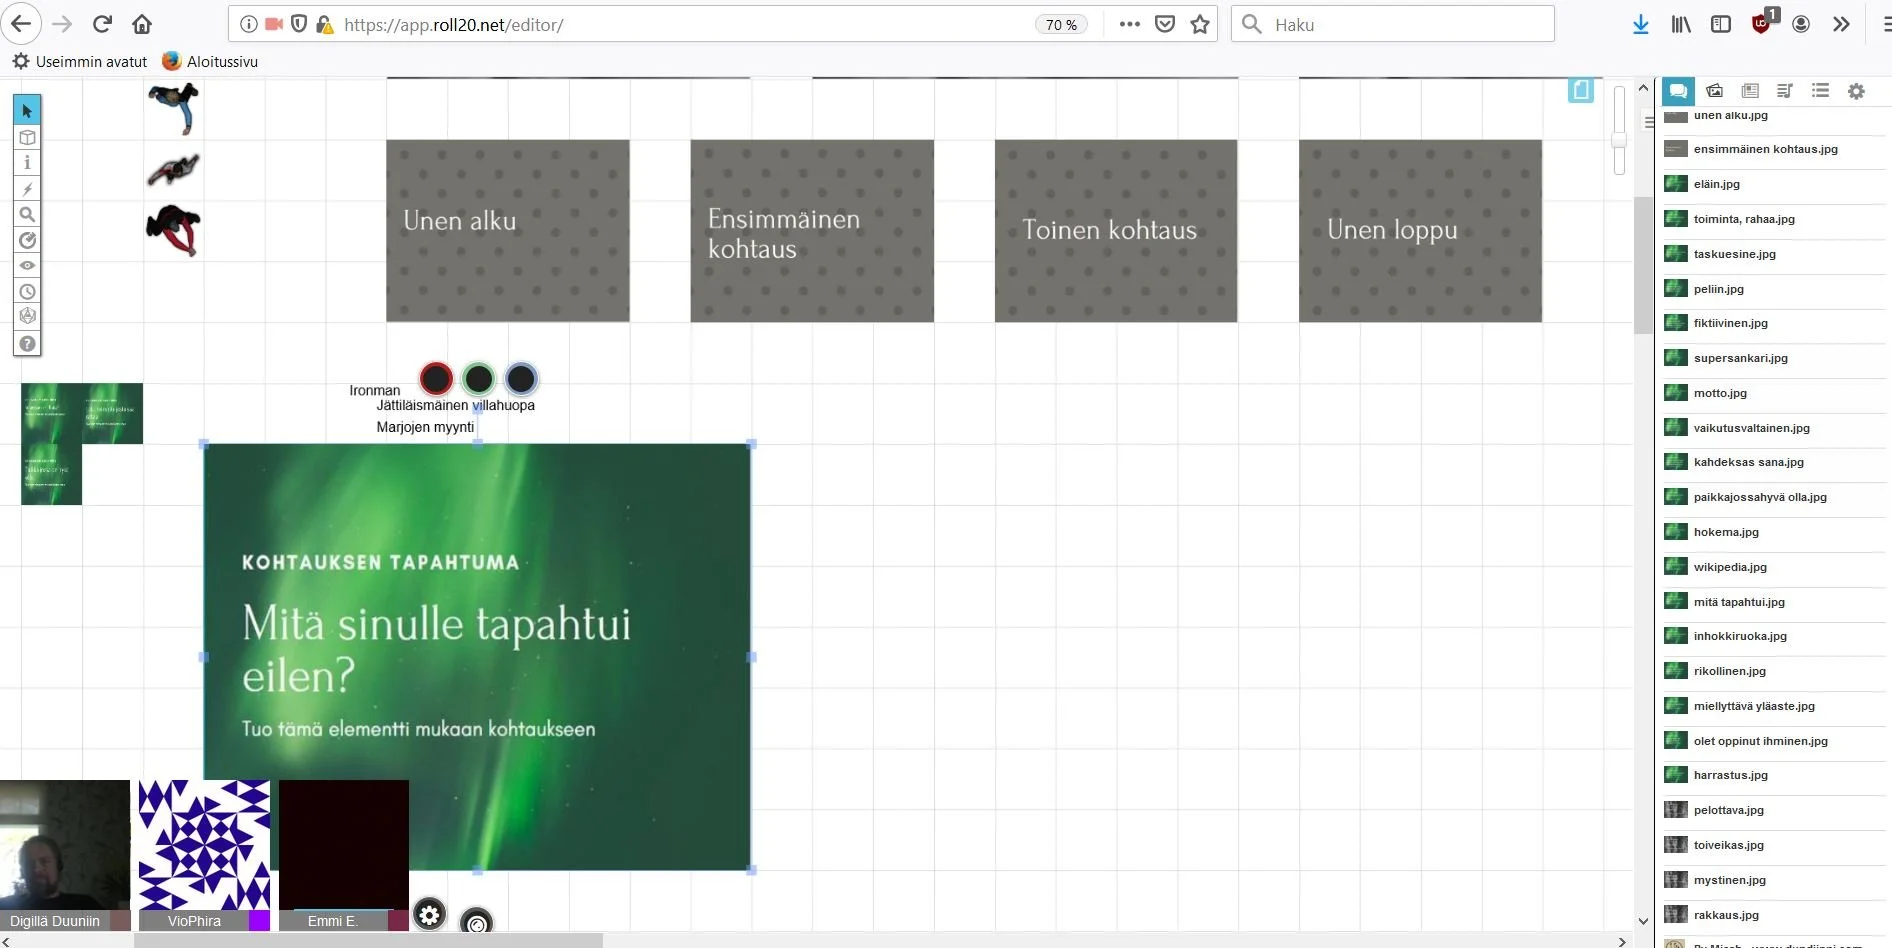Open mitä tapahtui.jpg entry

1773,602
